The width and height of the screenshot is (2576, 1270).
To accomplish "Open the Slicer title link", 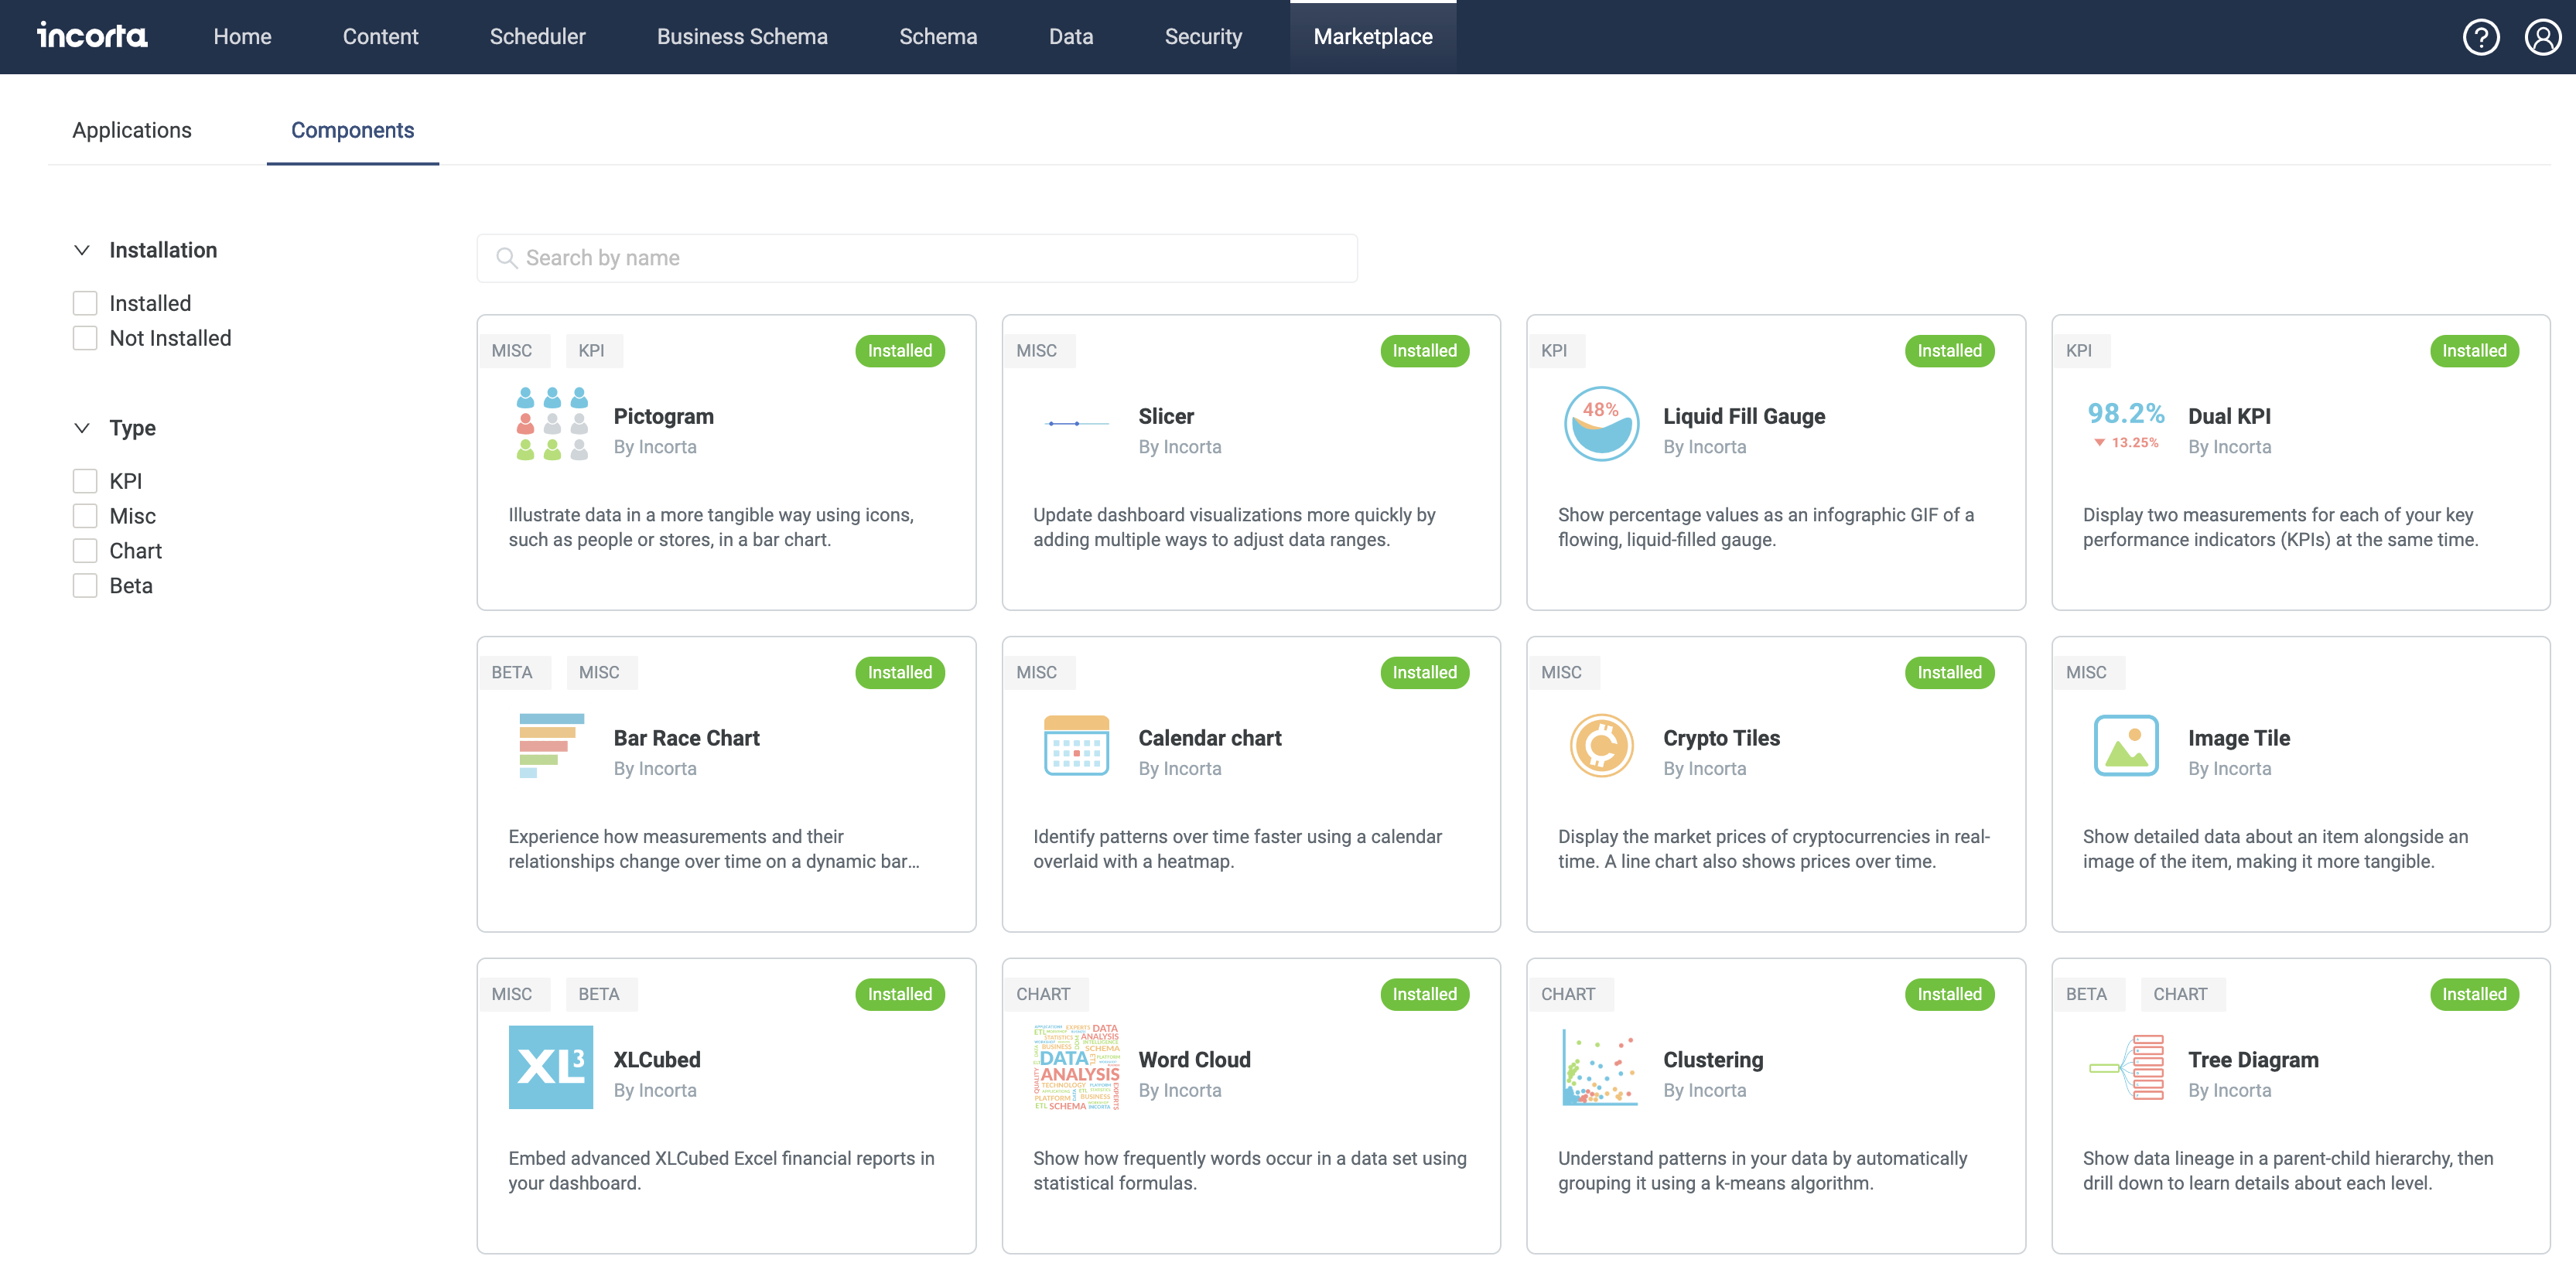I will (1166, 416).
